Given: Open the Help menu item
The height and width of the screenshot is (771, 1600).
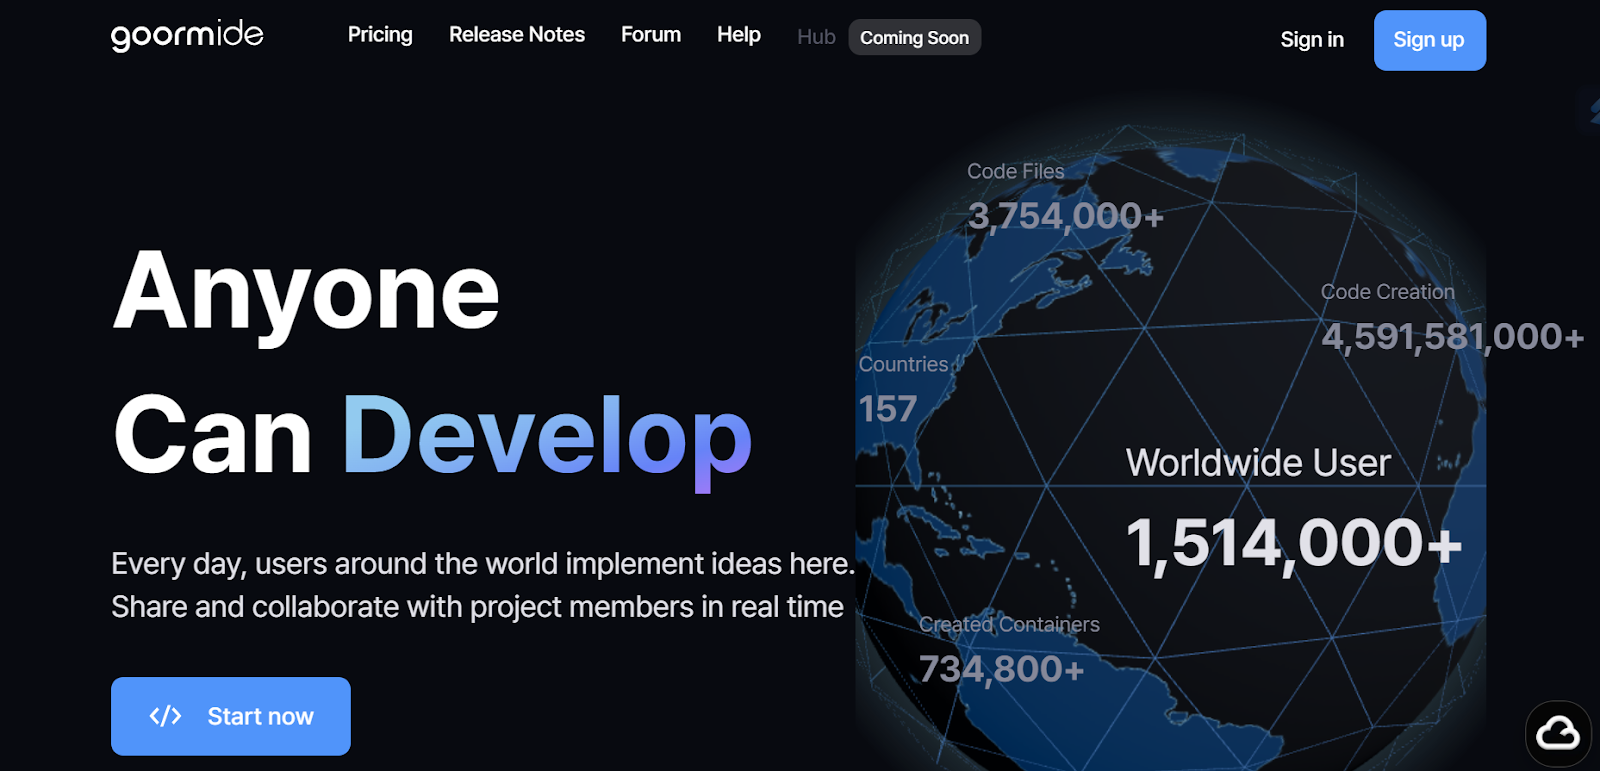Looking at the screenshot, I should pyautogui.click(x=739, y=35).
